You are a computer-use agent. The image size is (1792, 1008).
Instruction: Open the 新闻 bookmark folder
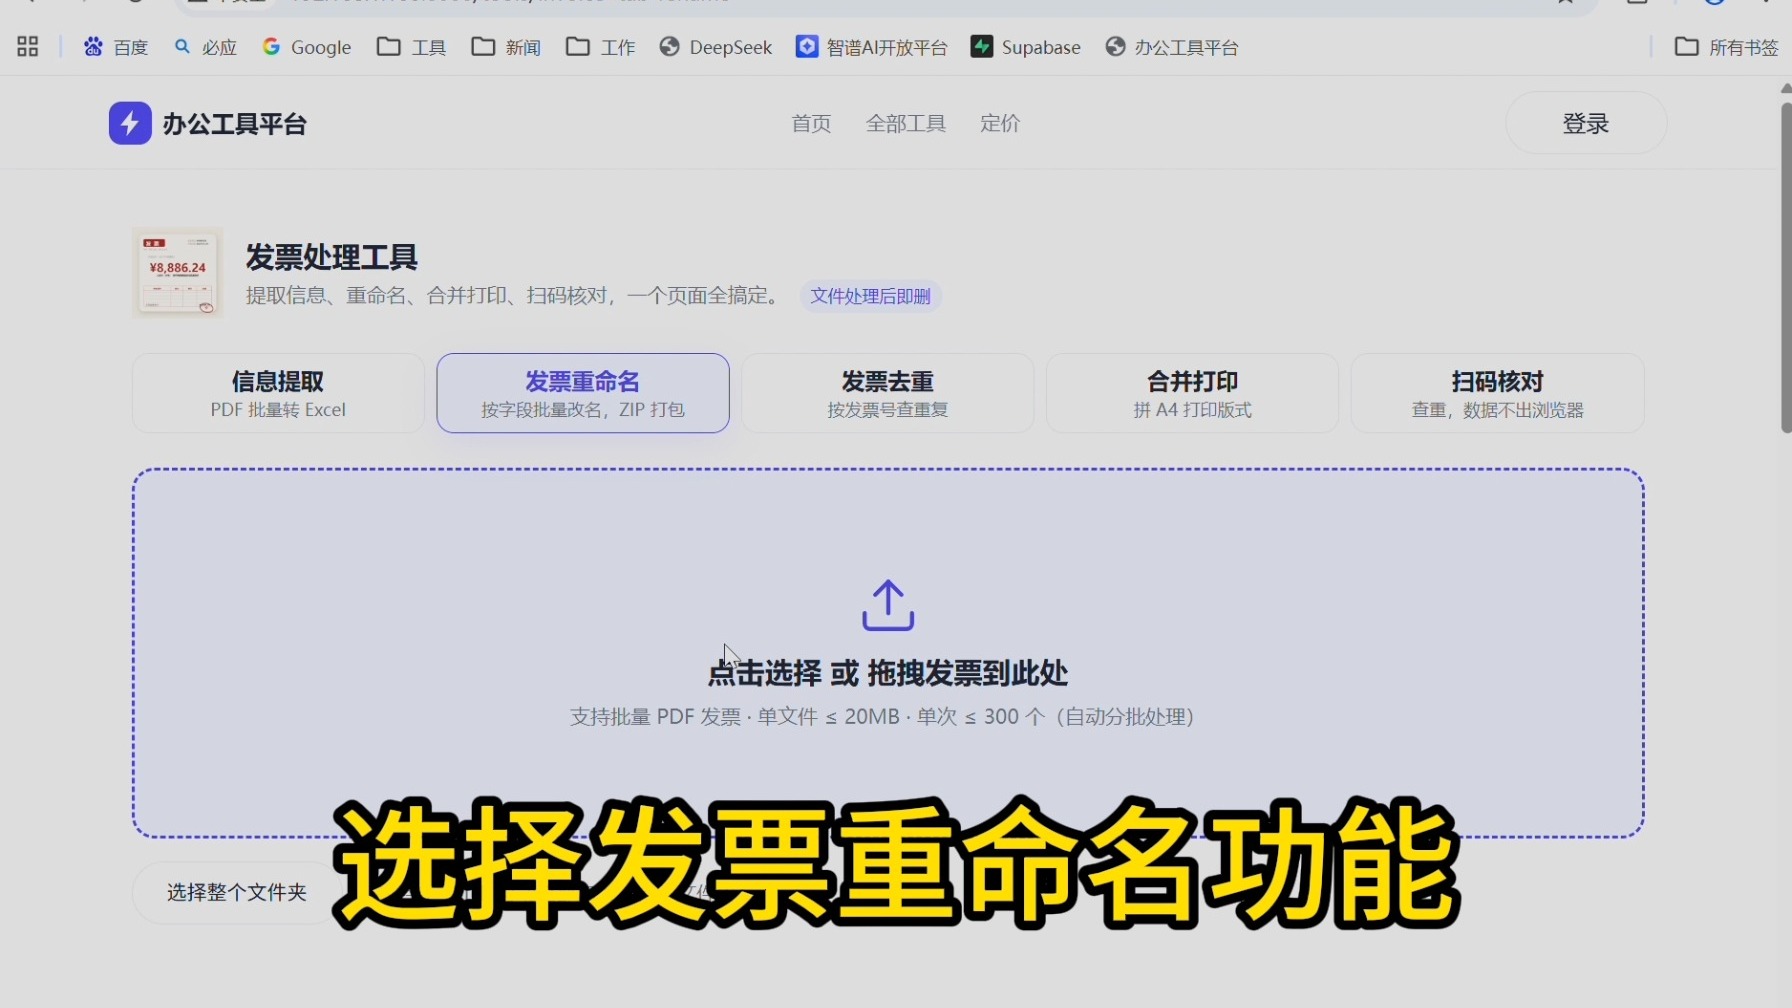click(x=506, y=47)
